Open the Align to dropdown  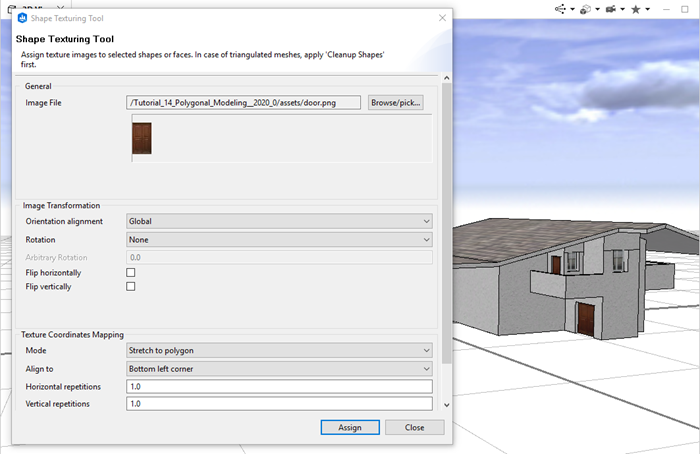(x=279, y=369)
